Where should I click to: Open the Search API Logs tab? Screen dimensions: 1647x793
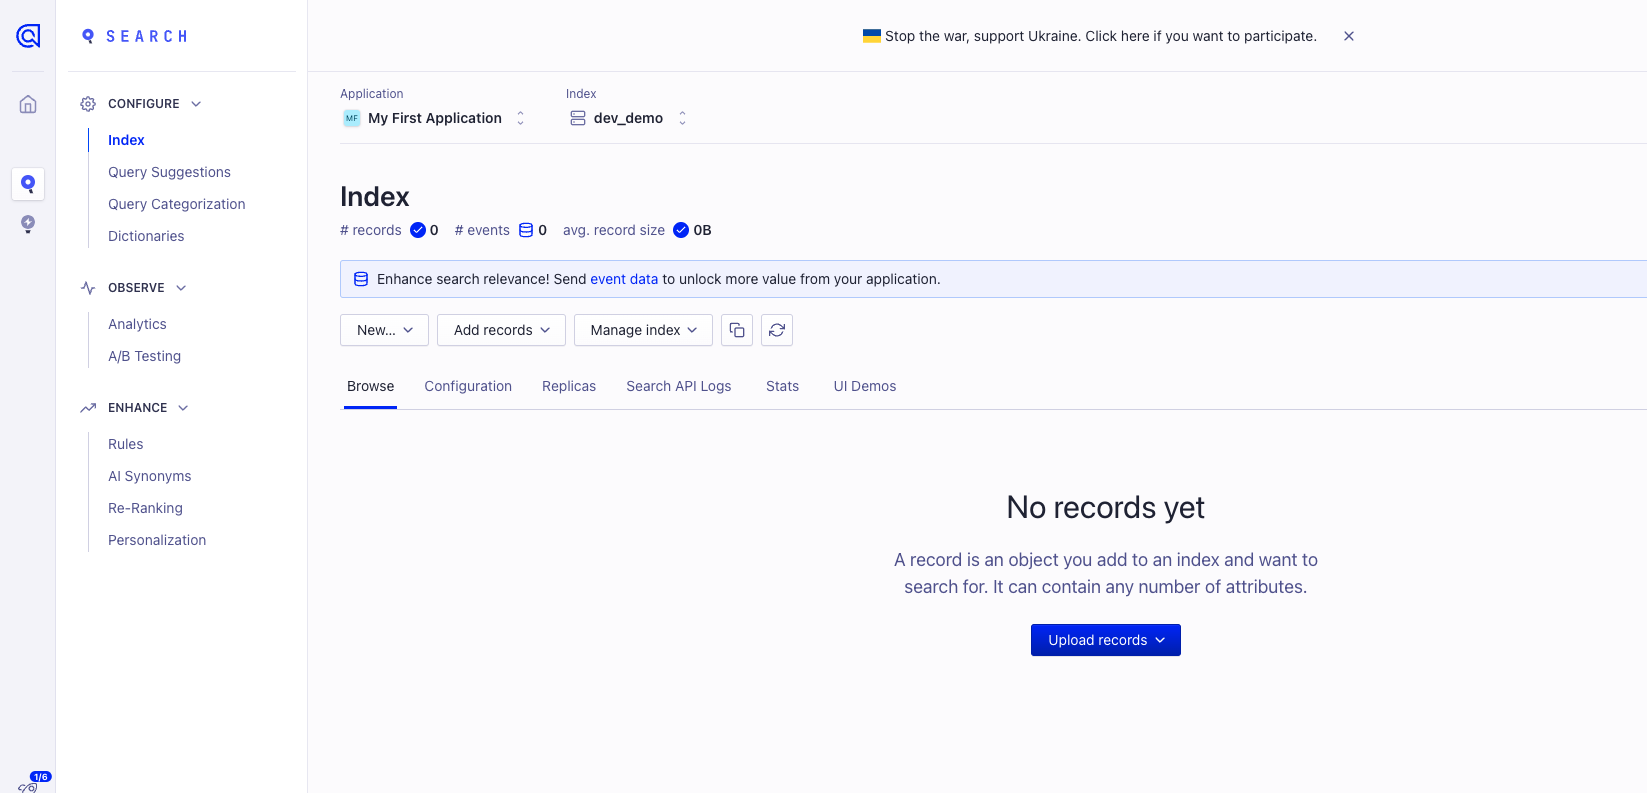[x=679, y=386]
